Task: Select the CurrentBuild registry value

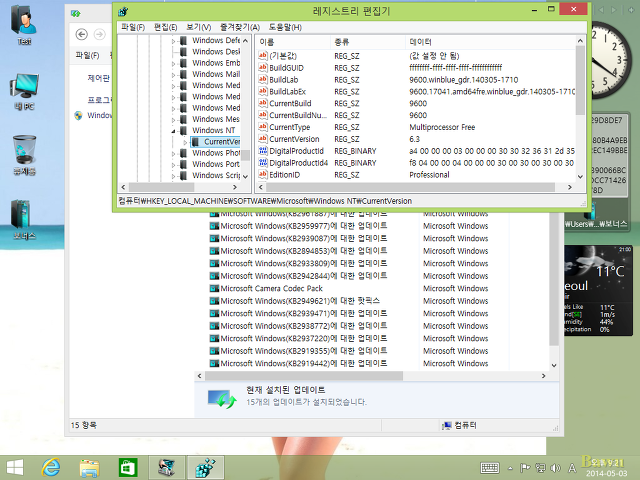Action: point(290,103)
